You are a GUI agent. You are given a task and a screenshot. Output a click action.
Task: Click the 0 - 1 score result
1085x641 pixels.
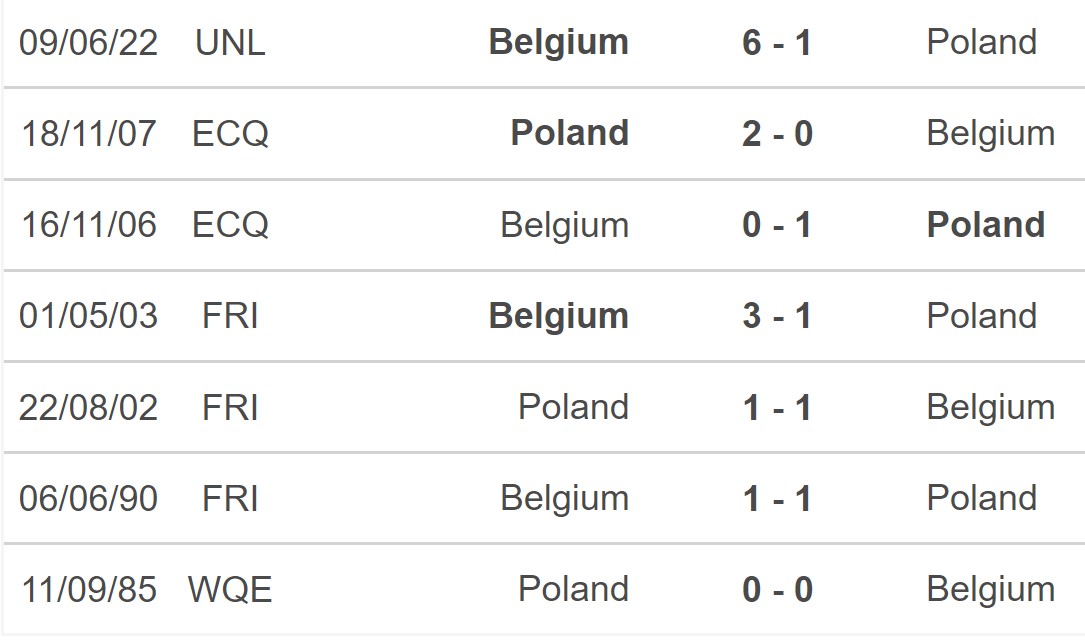[x=776, y=225]
